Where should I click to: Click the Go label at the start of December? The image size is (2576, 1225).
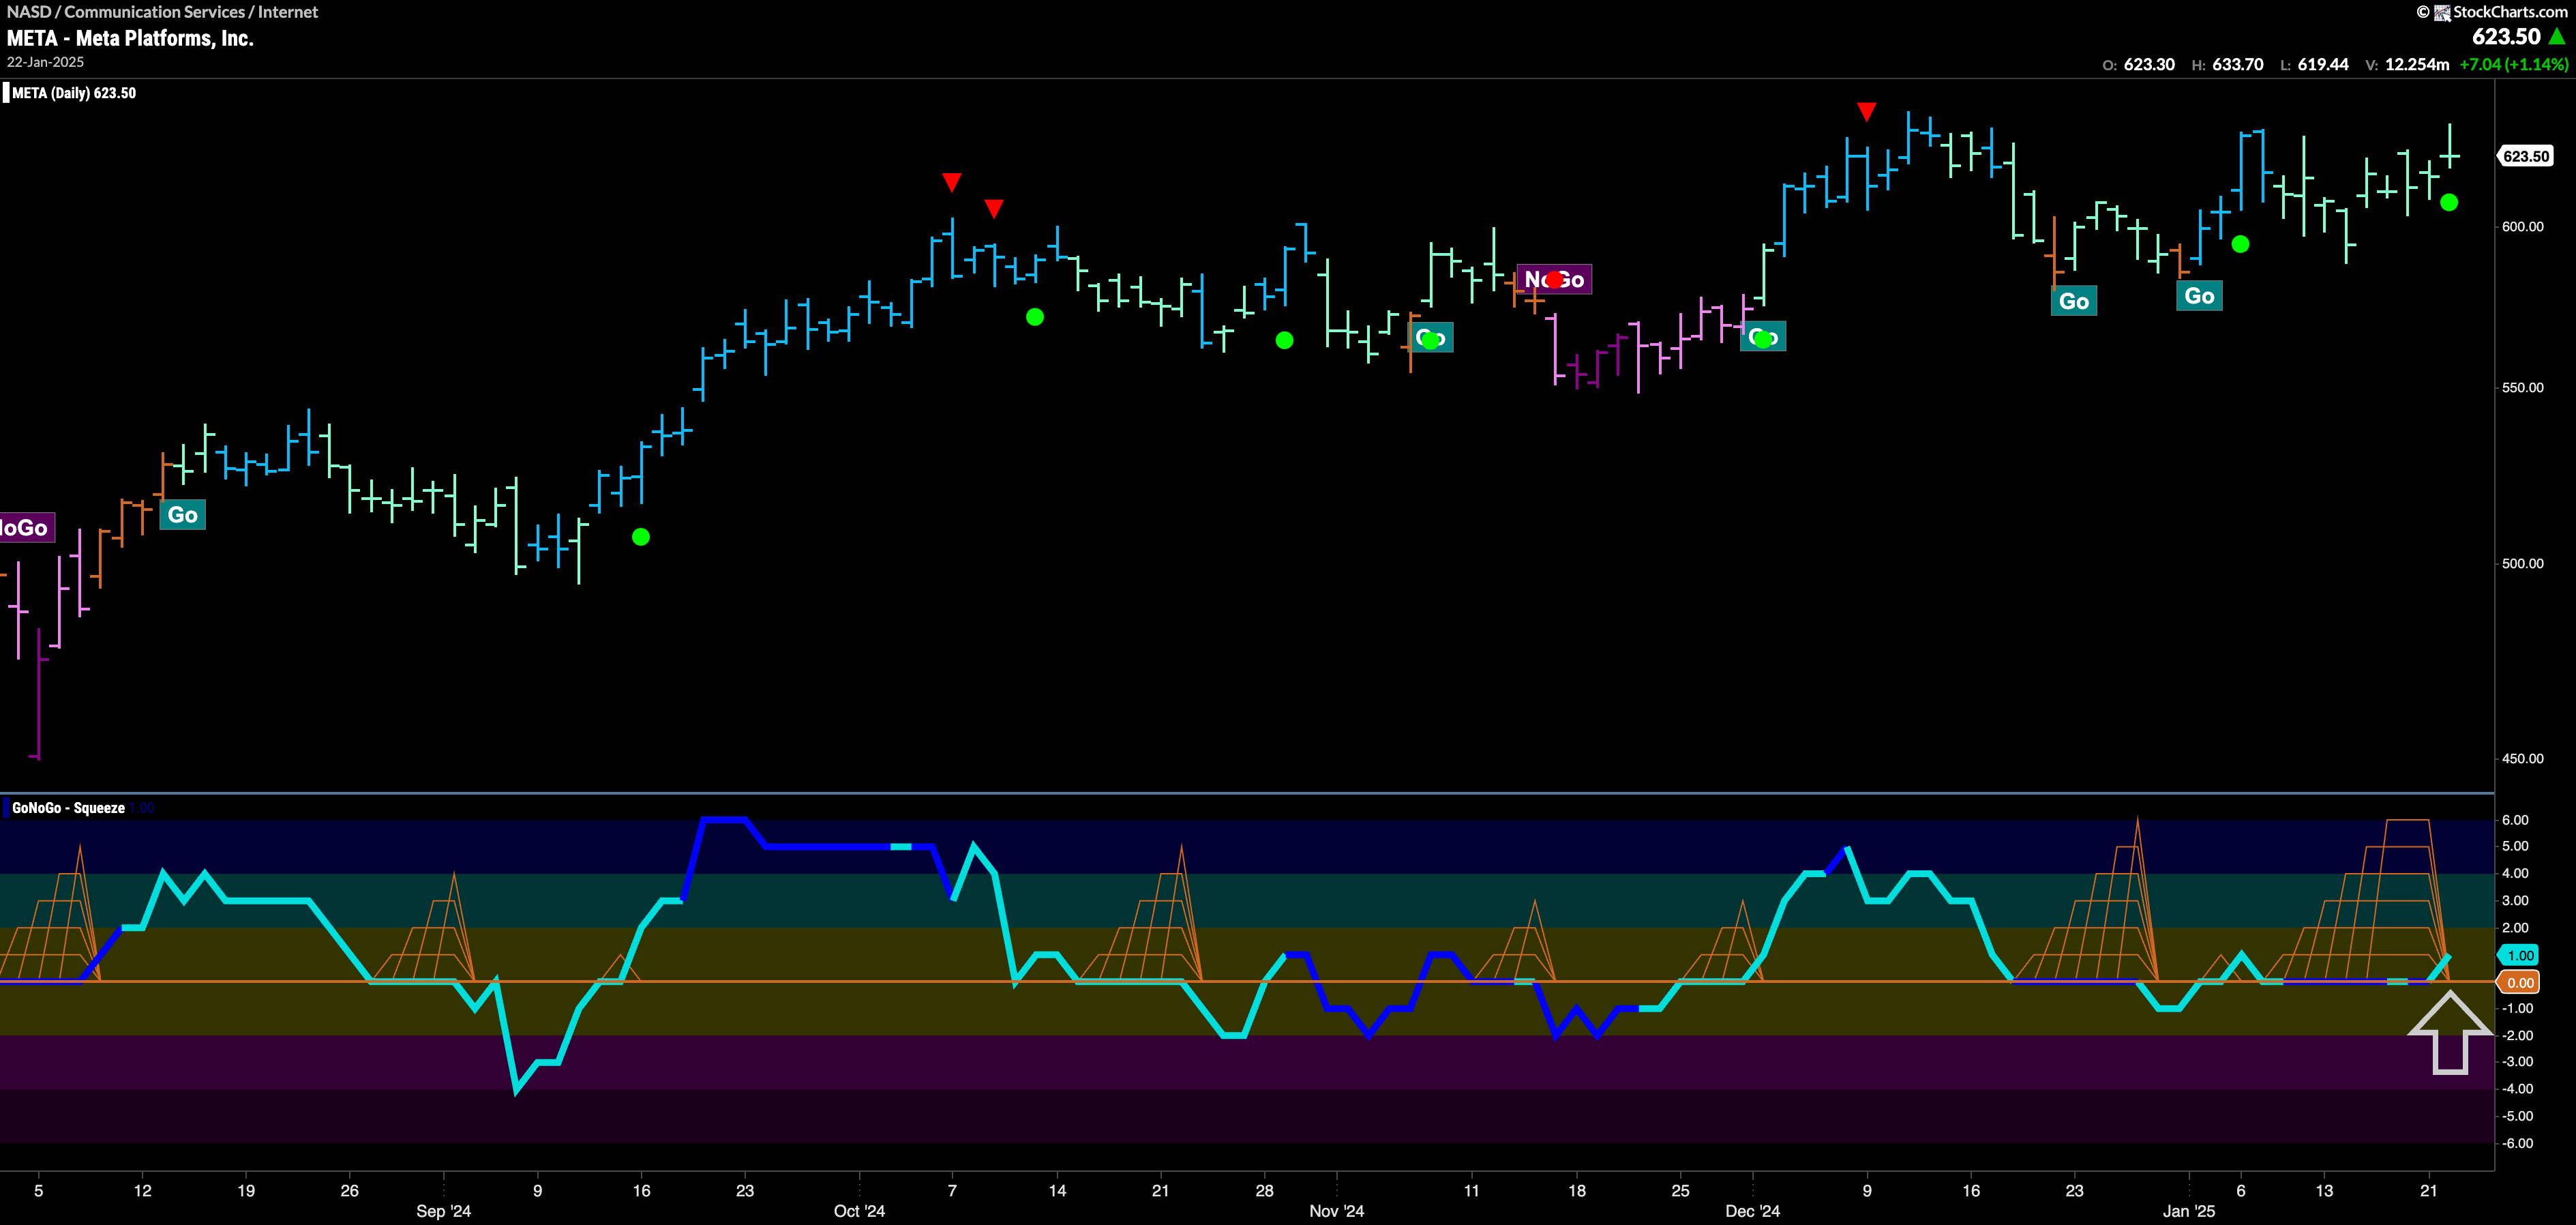point(1763,337)
